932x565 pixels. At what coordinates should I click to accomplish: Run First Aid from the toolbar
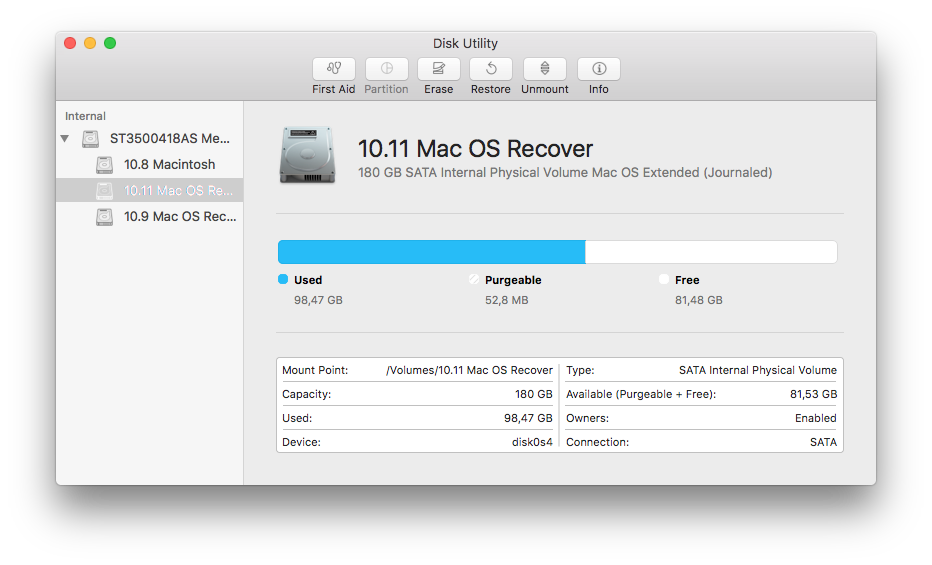coord(333,69)
